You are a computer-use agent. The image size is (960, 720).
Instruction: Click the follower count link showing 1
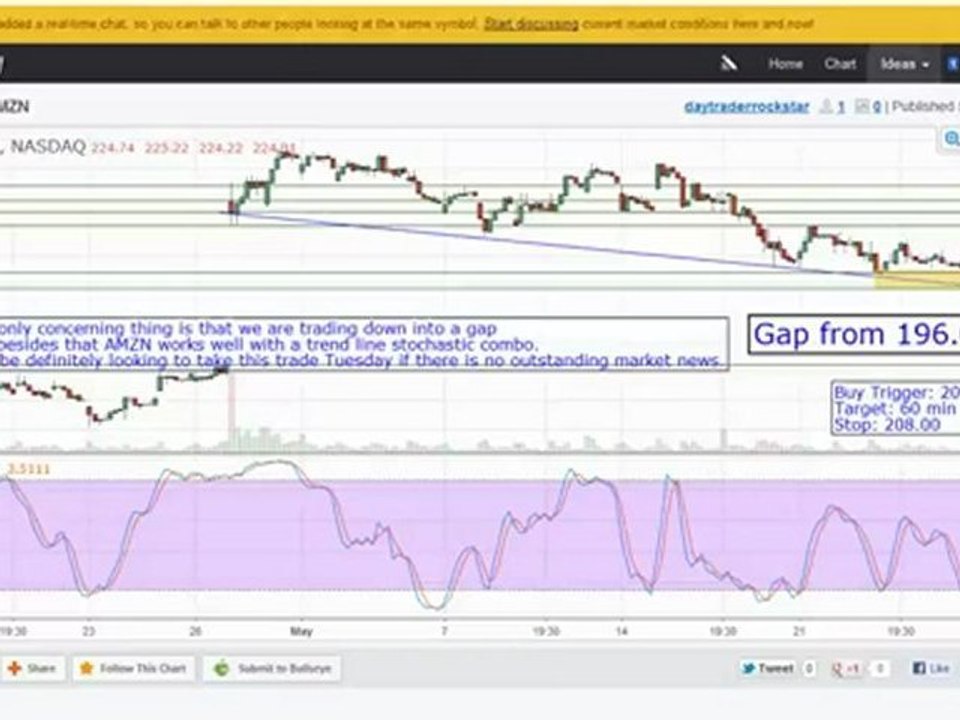coord(841,107)
